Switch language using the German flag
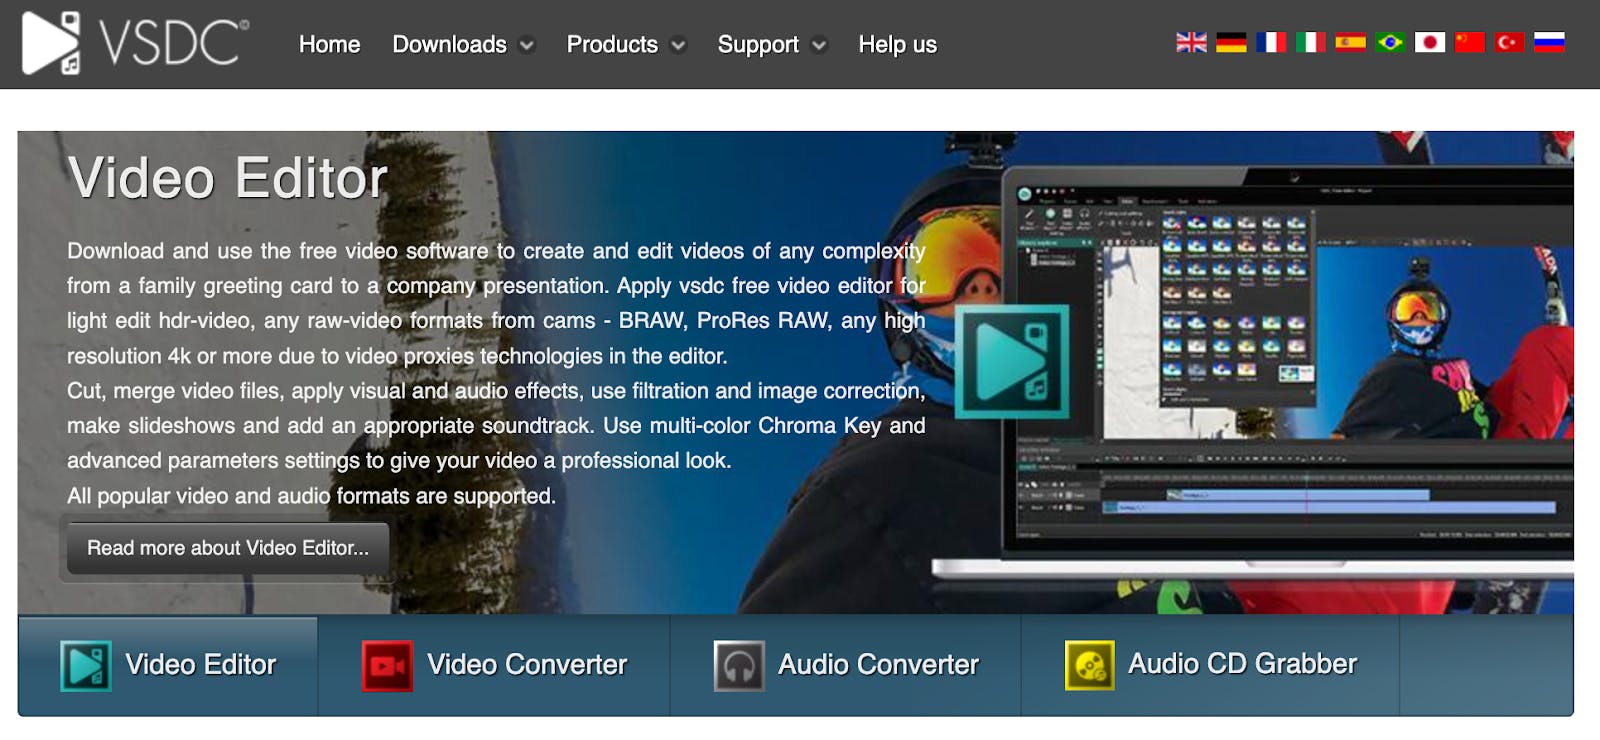1600x740 pixels. click(1231, 42)
